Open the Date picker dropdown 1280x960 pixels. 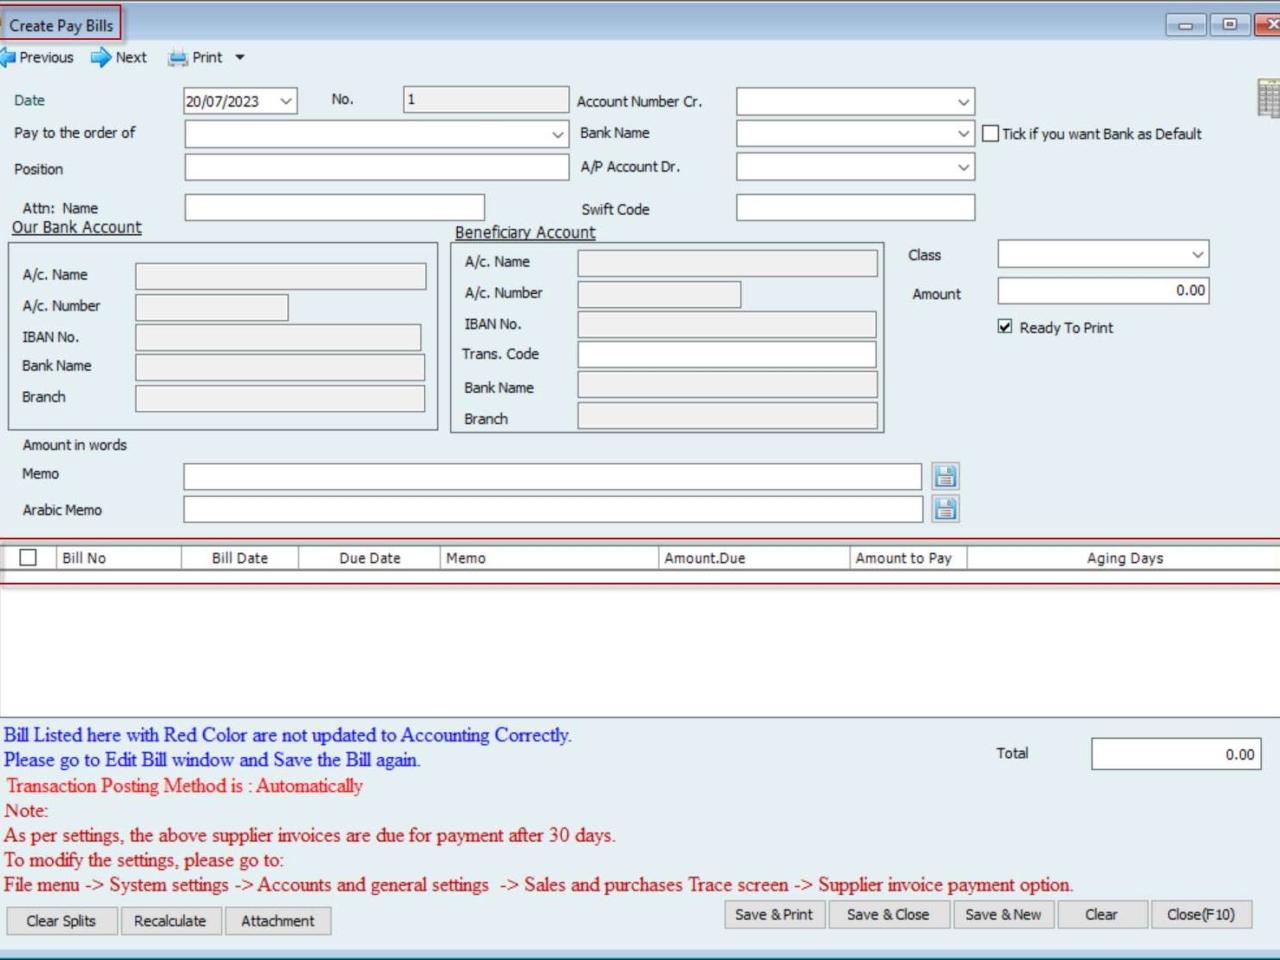tap(286, 101)
